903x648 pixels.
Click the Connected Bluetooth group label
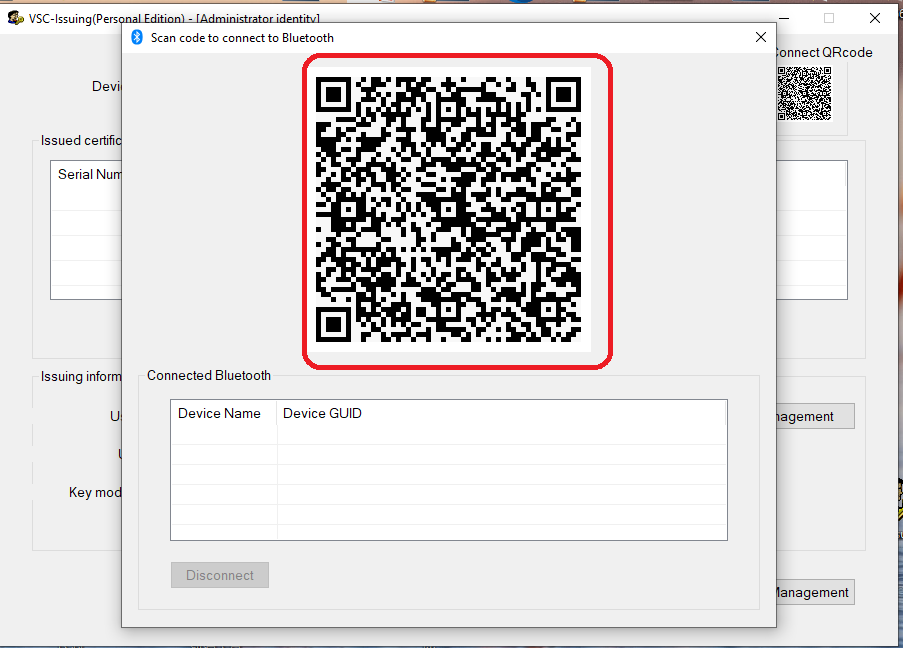209,376
